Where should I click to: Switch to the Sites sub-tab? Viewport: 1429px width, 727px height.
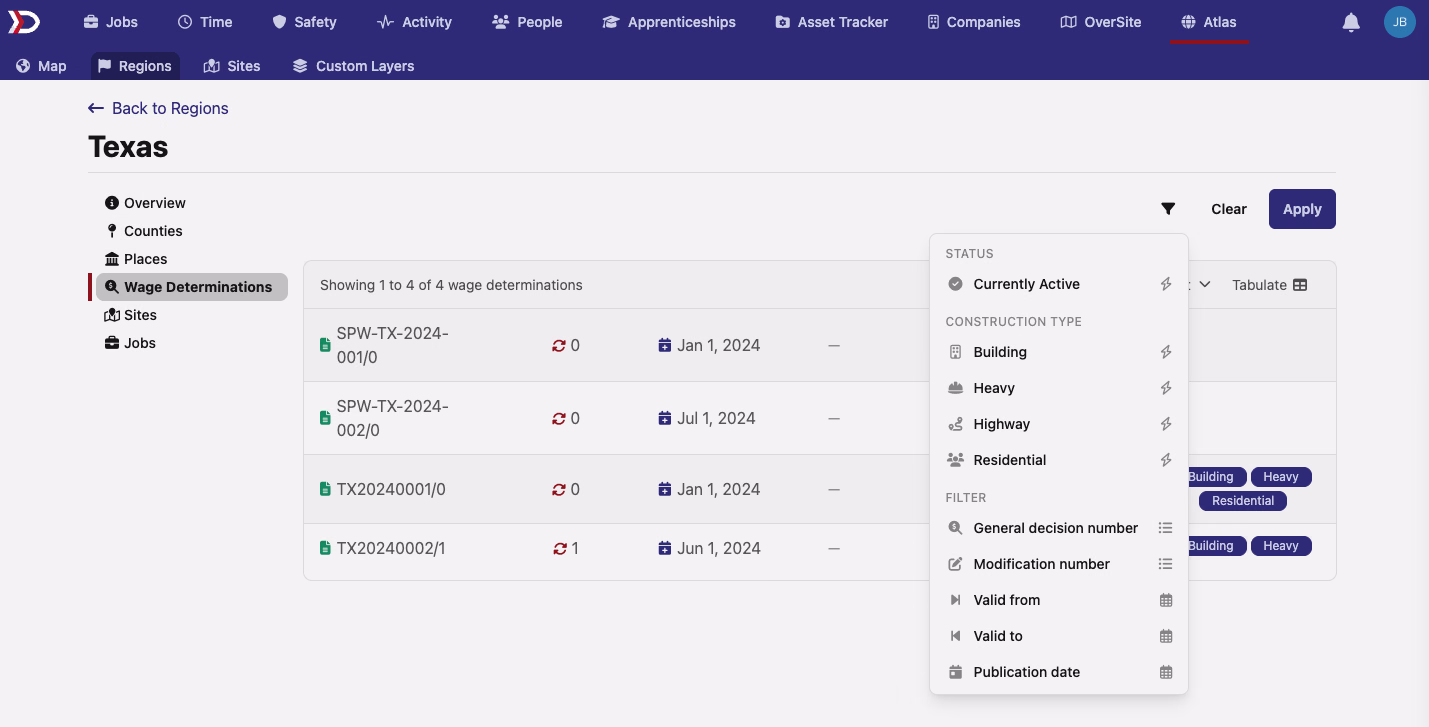click(232, 66)
